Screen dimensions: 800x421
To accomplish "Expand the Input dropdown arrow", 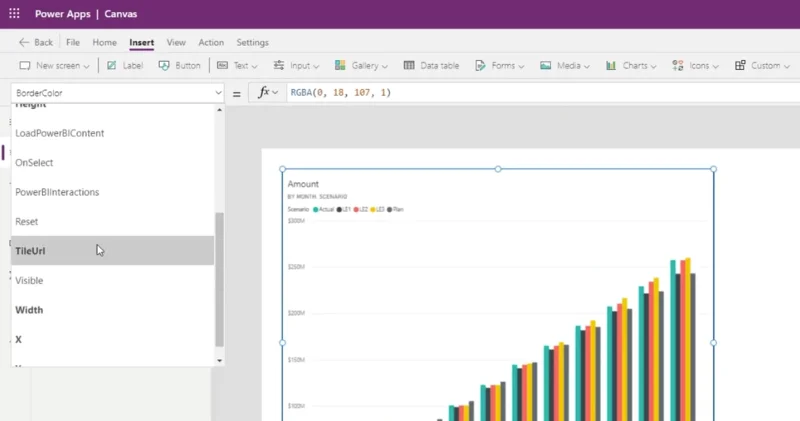I will [x=316, y=66].
